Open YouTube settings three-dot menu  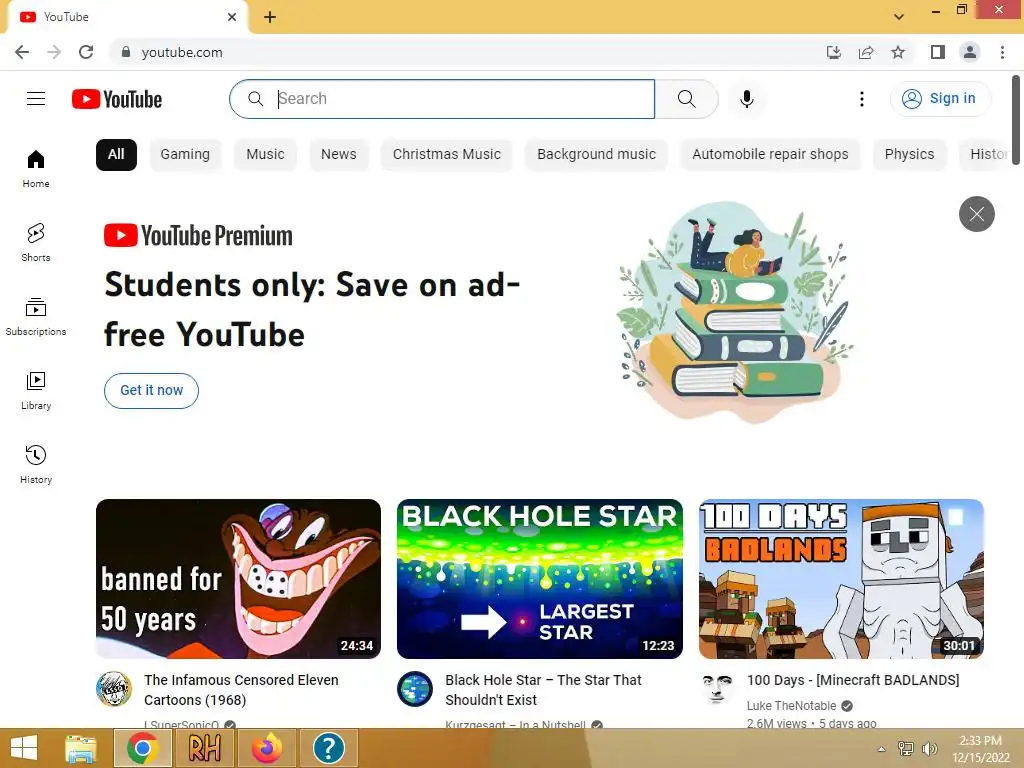pos(862,99)
